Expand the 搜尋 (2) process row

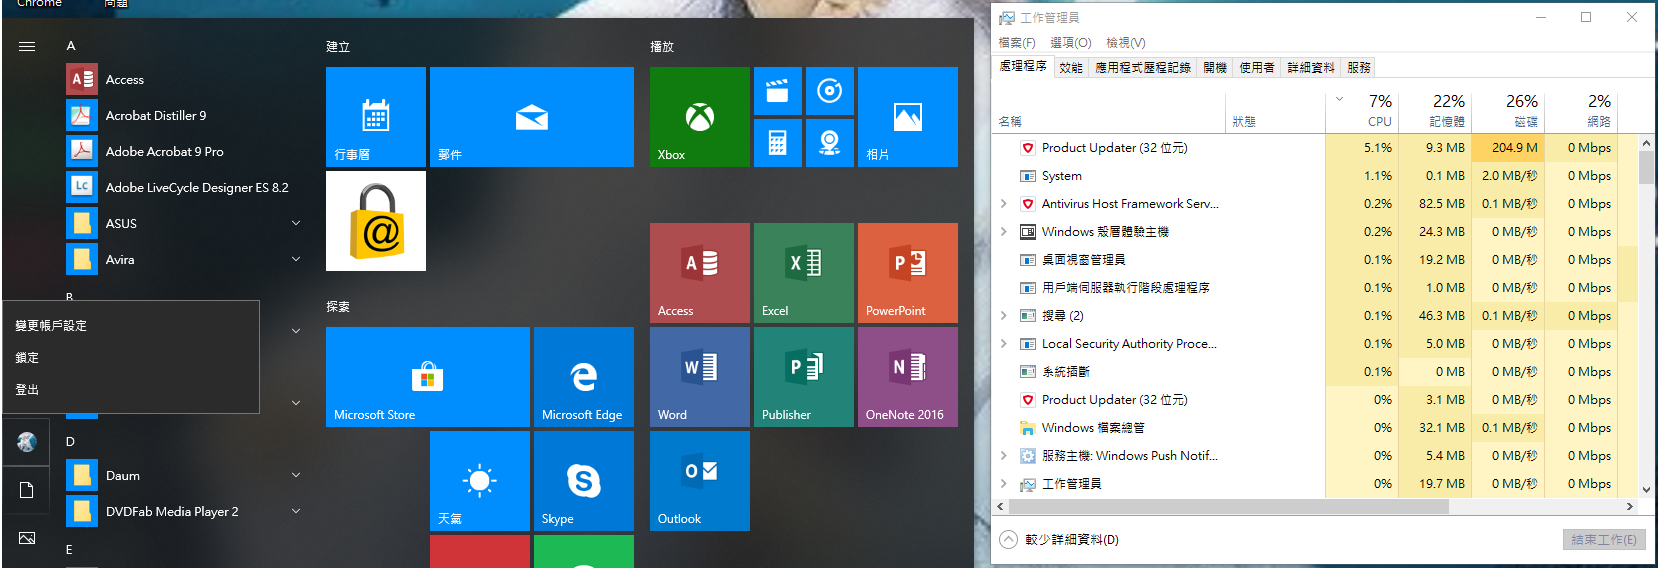(x=1004, y=315)
